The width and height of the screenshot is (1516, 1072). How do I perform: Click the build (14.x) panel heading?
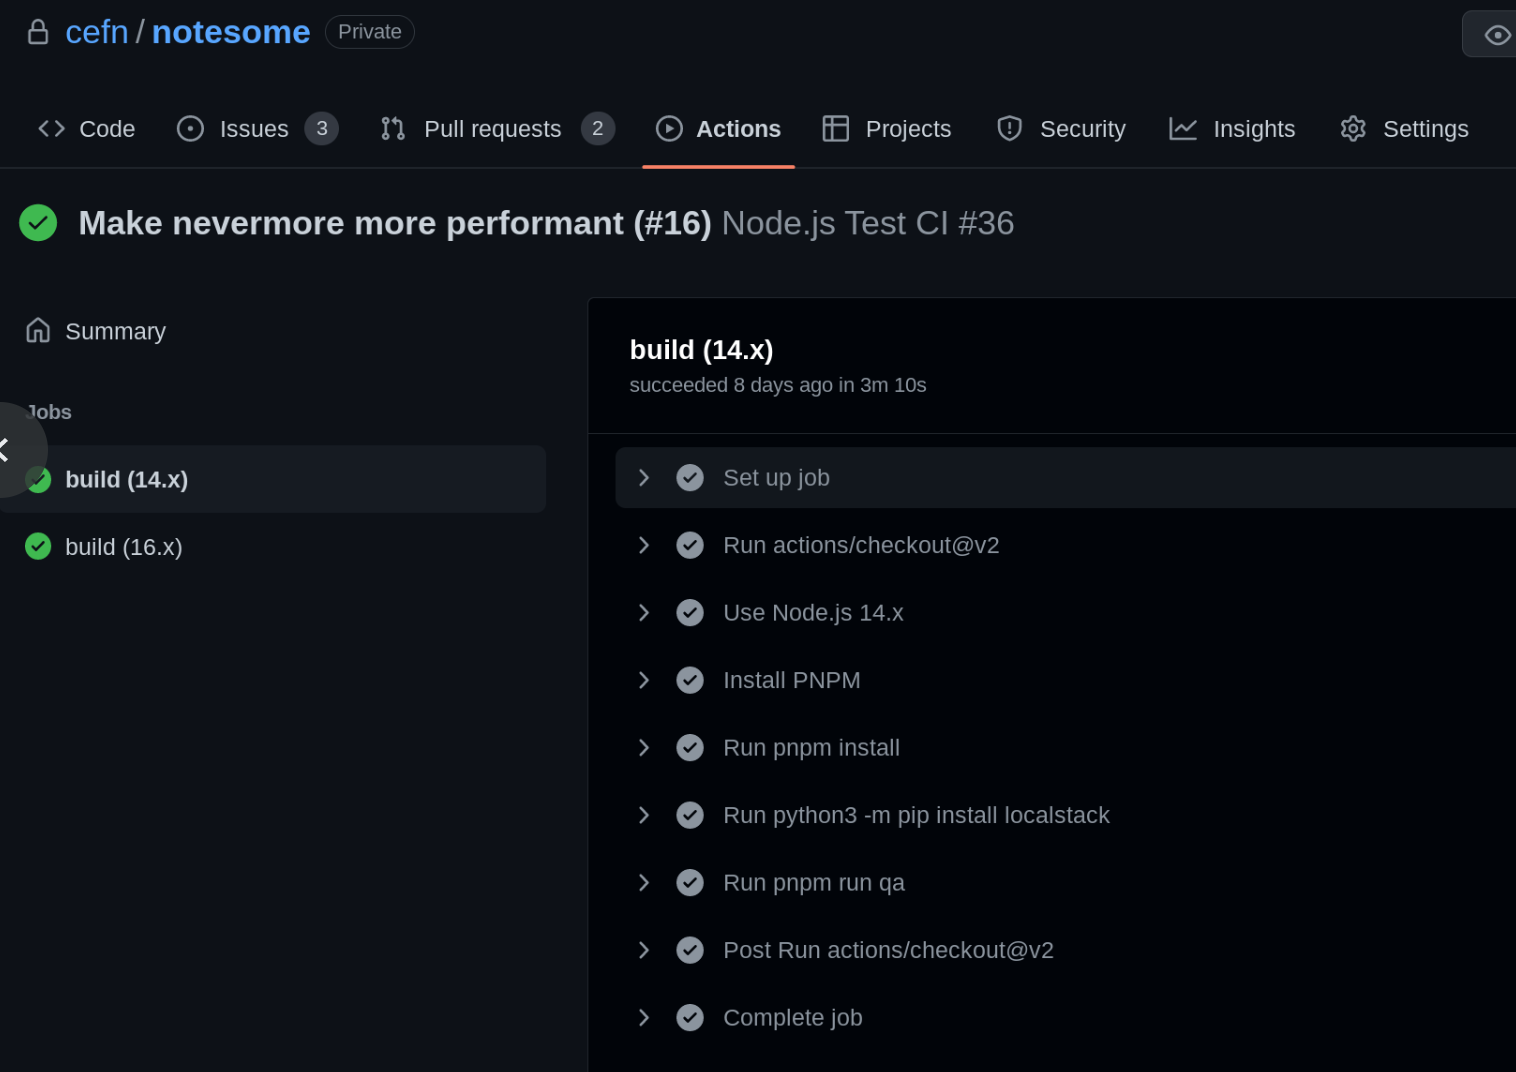pos(701,350)
